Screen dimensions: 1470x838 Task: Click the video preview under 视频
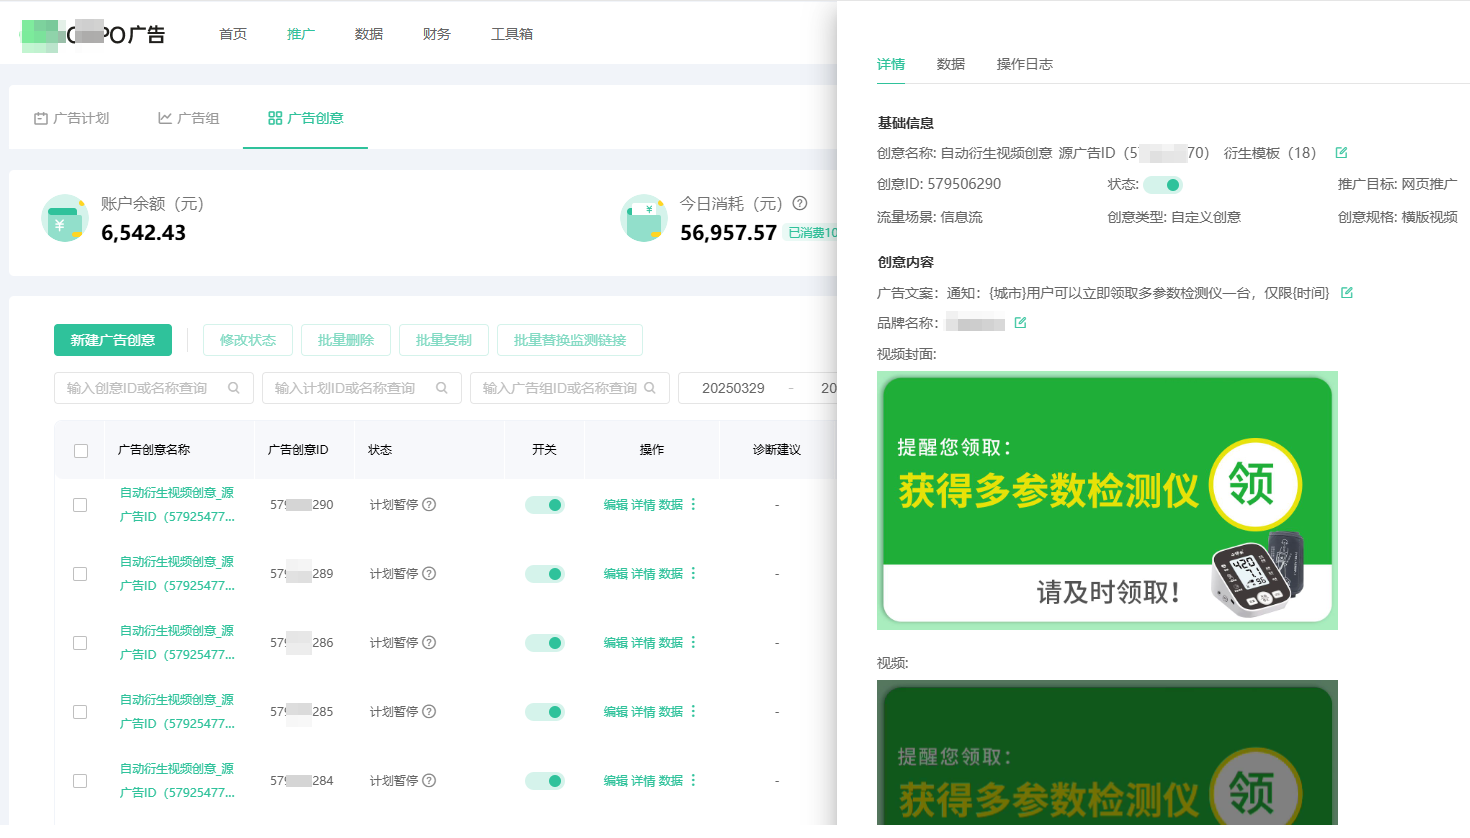pyautogui.click(x=1107, y=753)
